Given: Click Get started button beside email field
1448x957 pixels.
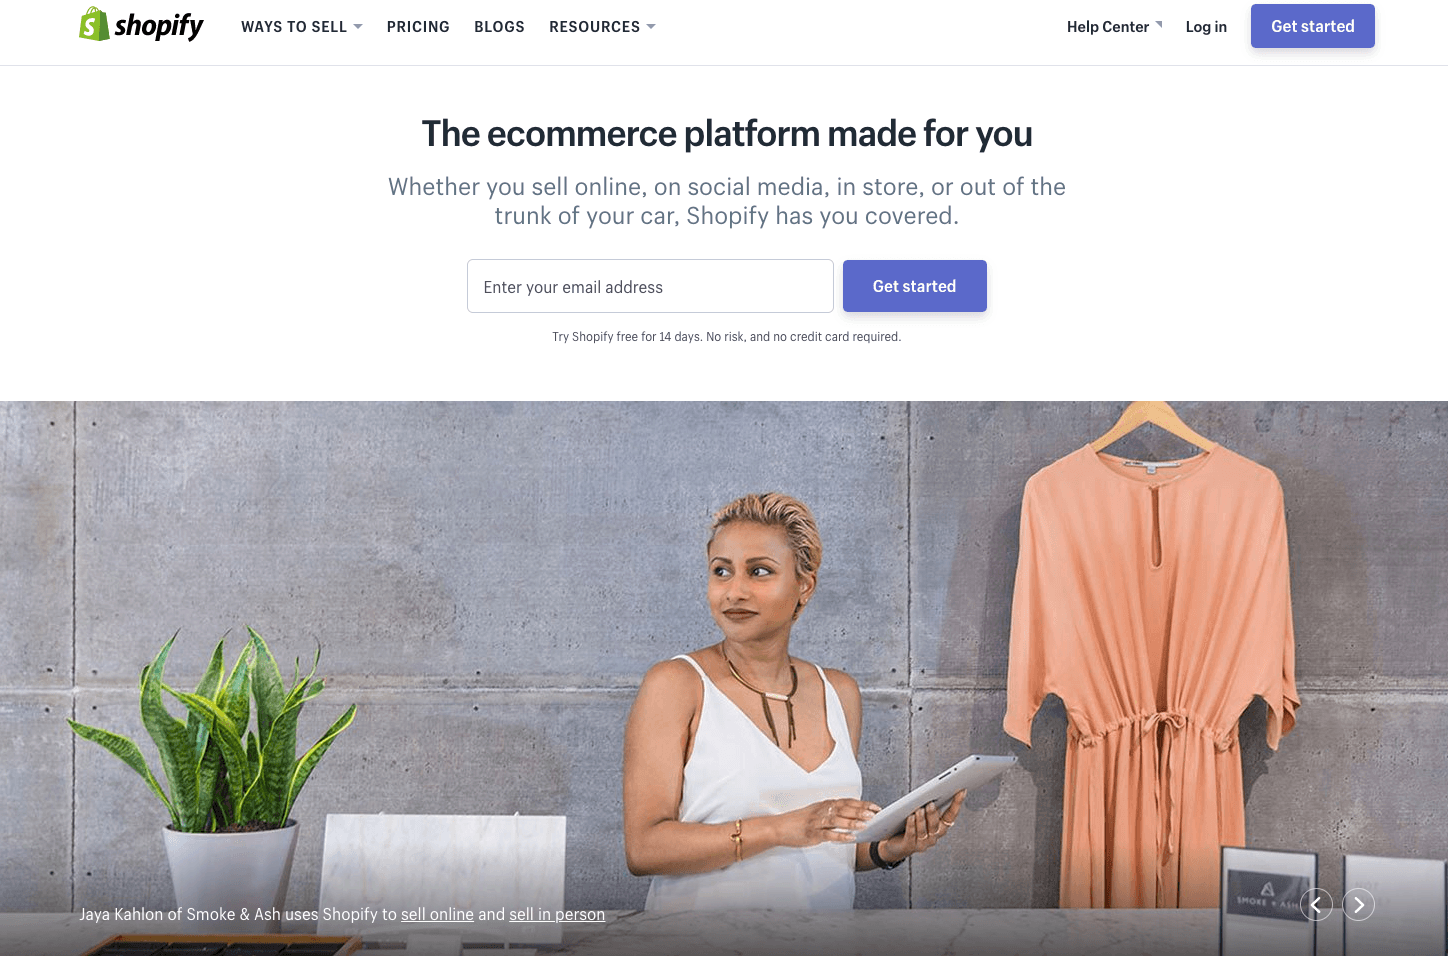Looking at the screenshot, I should [x=914, y=286].
